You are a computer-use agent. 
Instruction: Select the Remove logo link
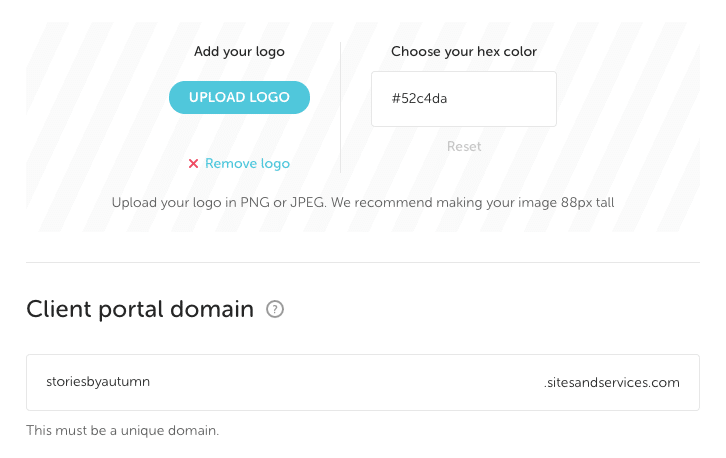(x=247, y=164)
